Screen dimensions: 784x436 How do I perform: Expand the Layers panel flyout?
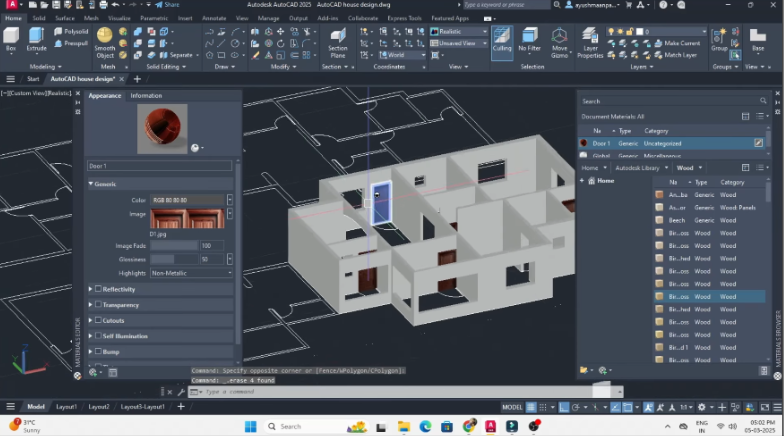tap(641, 66)
